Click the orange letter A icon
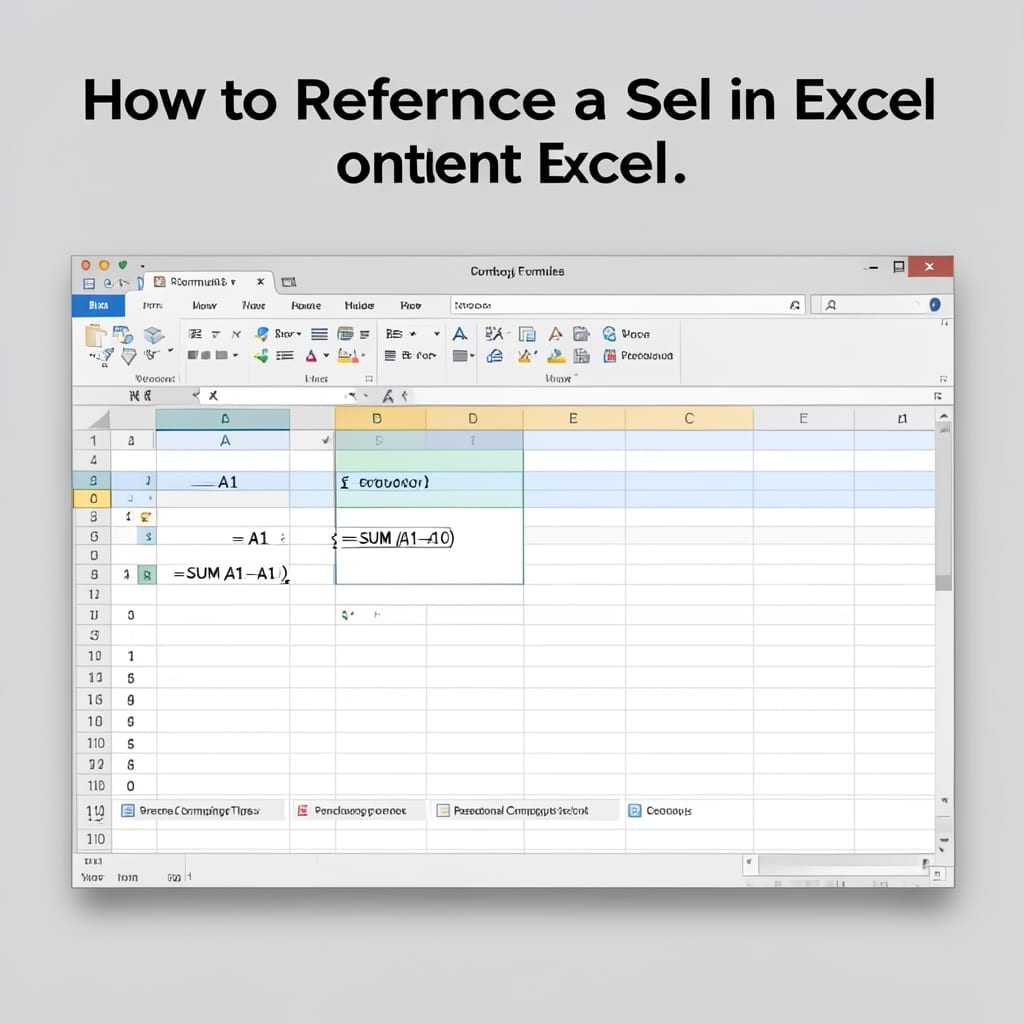The height and width of the screenshot is (1024, 1024). (x=555, y=334)
